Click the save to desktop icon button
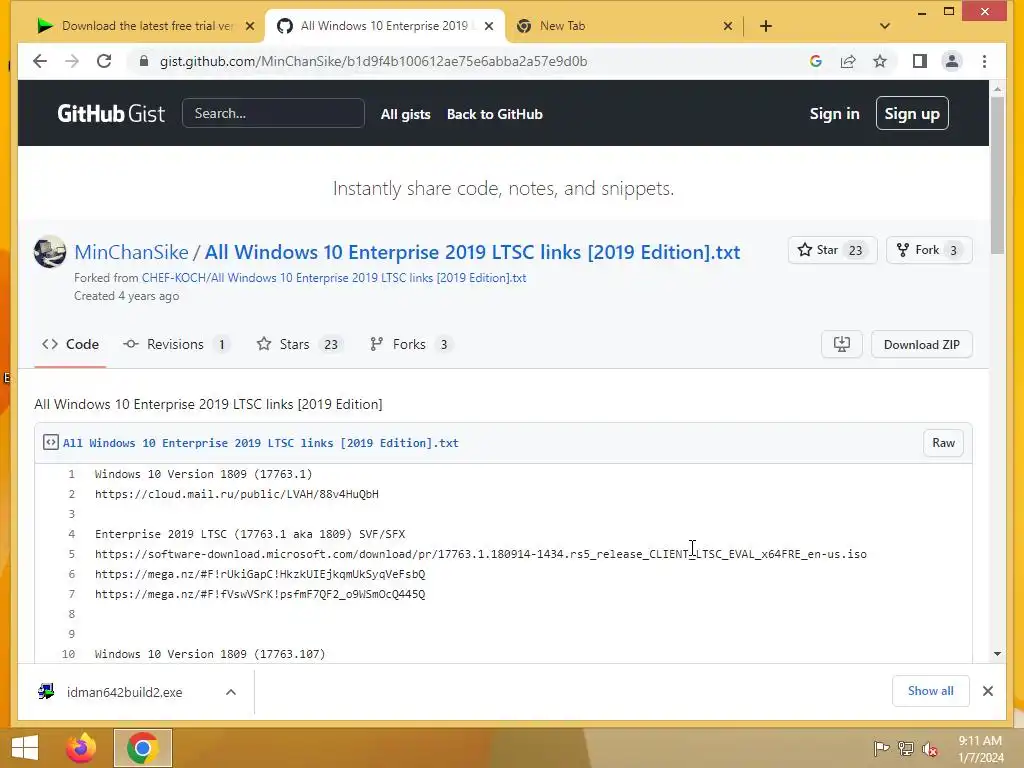This screenshot has height=768, width=1024. (x=842, y=344)
